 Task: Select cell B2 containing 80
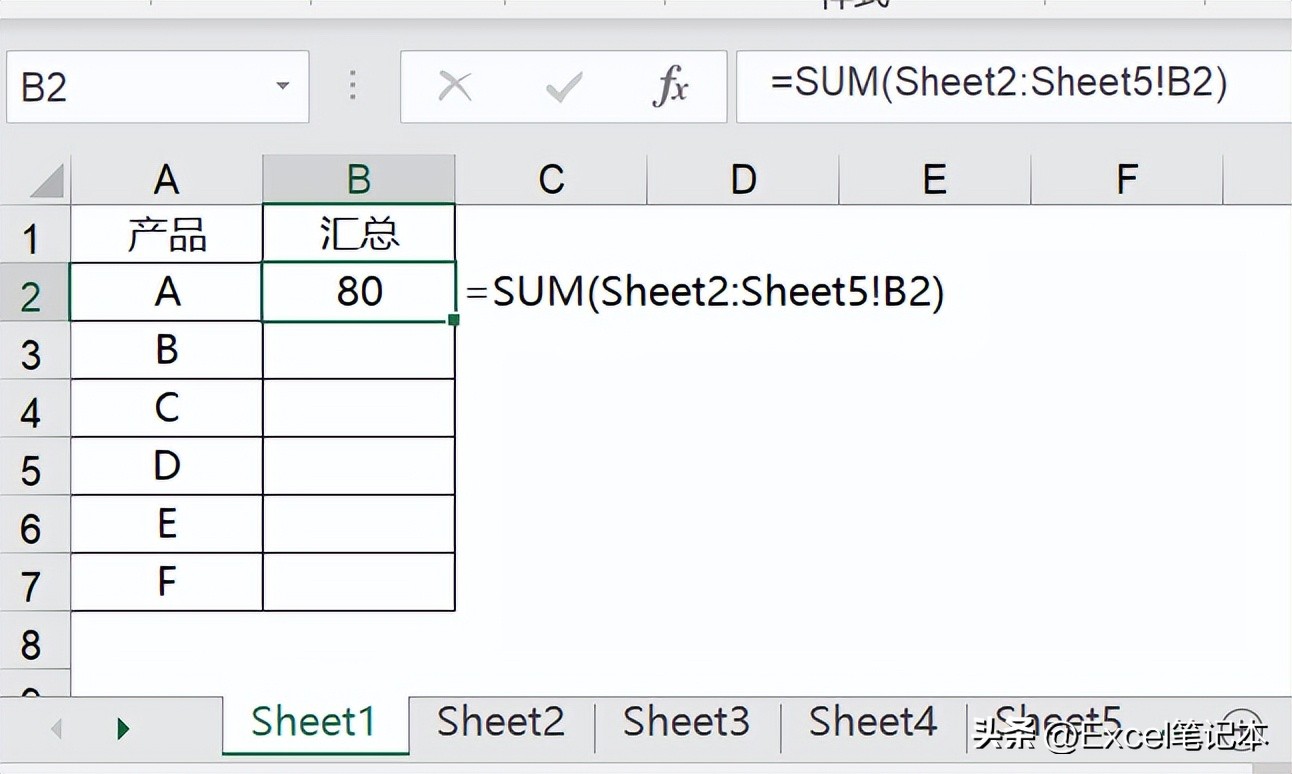click(x=359, y=292)
